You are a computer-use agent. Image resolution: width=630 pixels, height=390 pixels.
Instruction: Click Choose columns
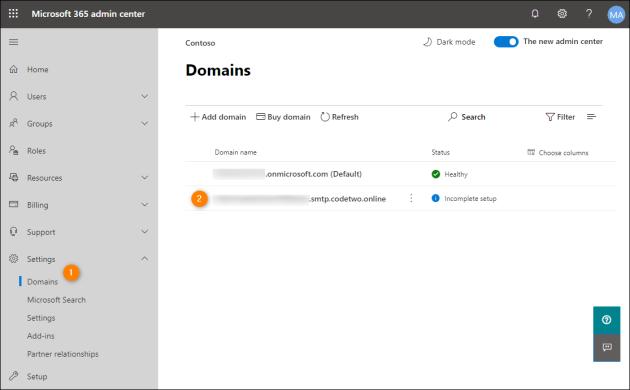[558, 153]
